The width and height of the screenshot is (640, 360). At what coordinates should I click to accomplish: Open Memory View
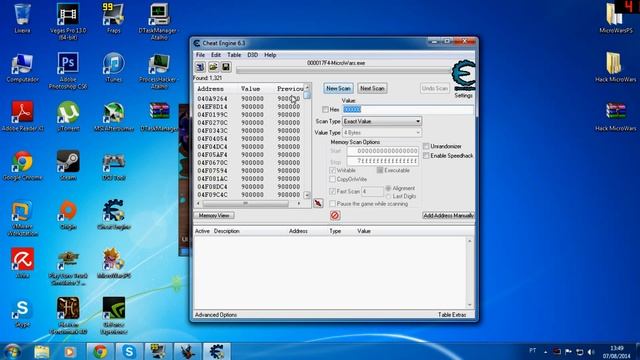214,215
